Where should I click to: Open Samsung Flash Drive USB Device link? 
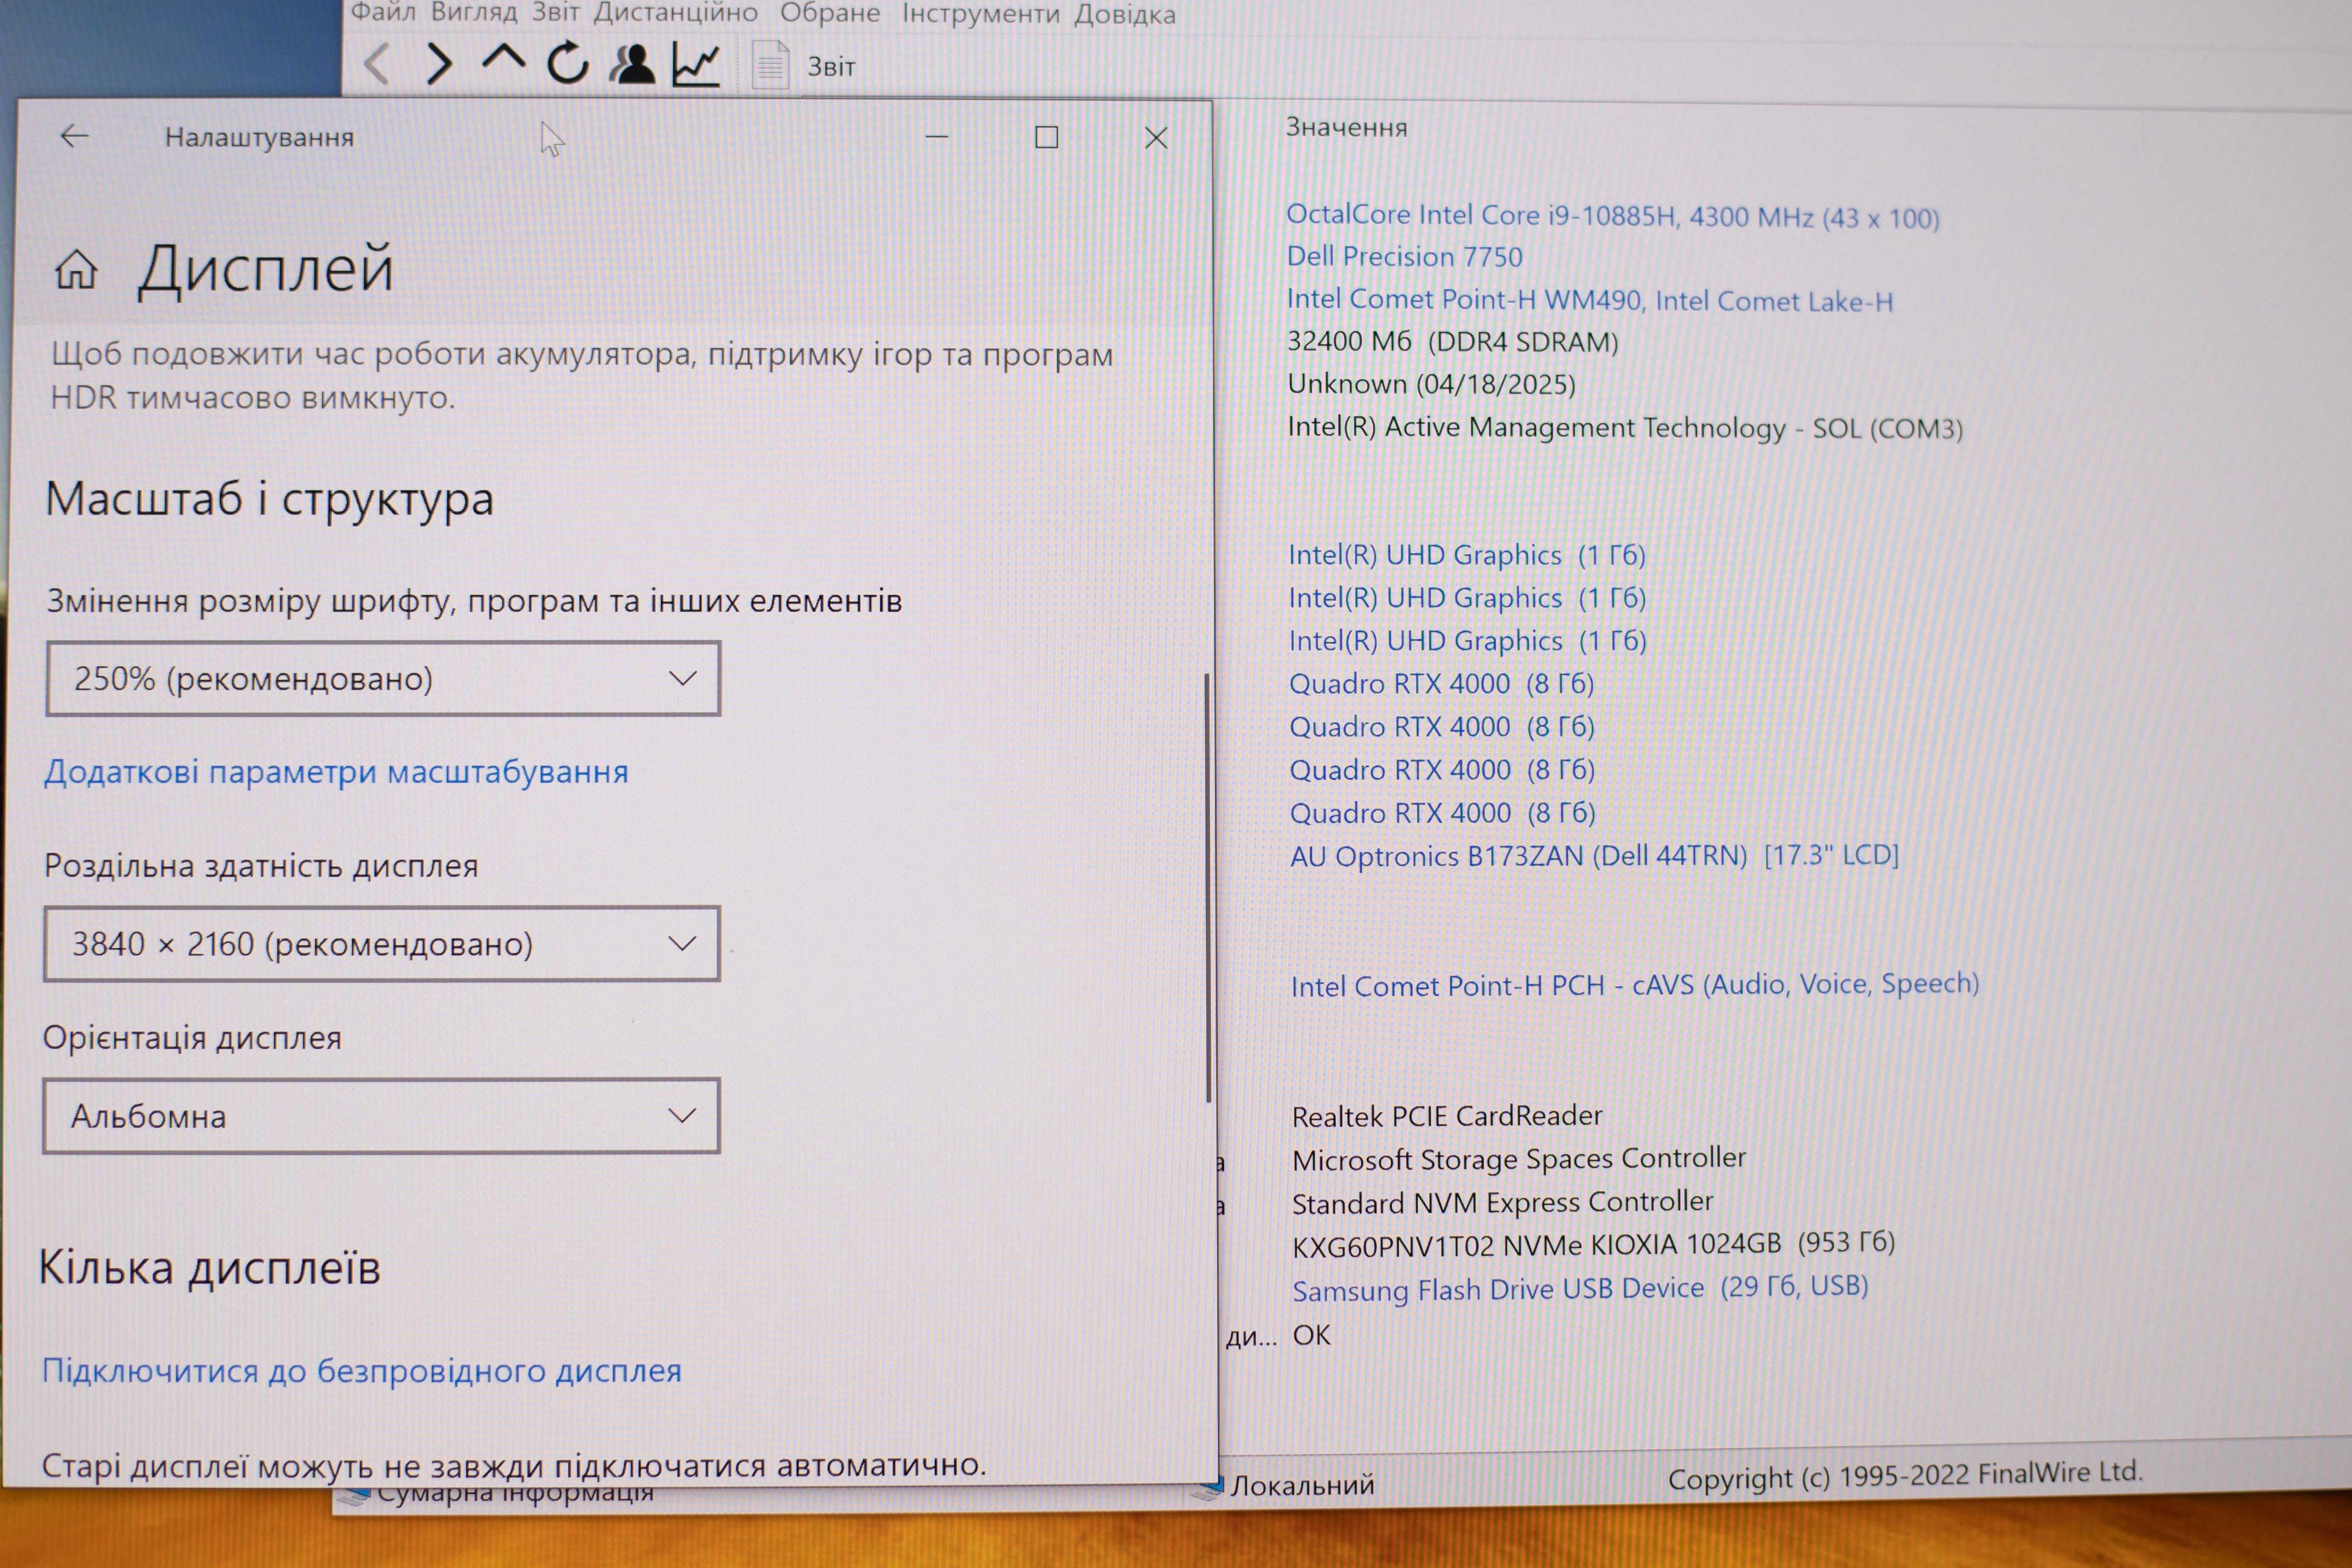pos(1580,1288)
